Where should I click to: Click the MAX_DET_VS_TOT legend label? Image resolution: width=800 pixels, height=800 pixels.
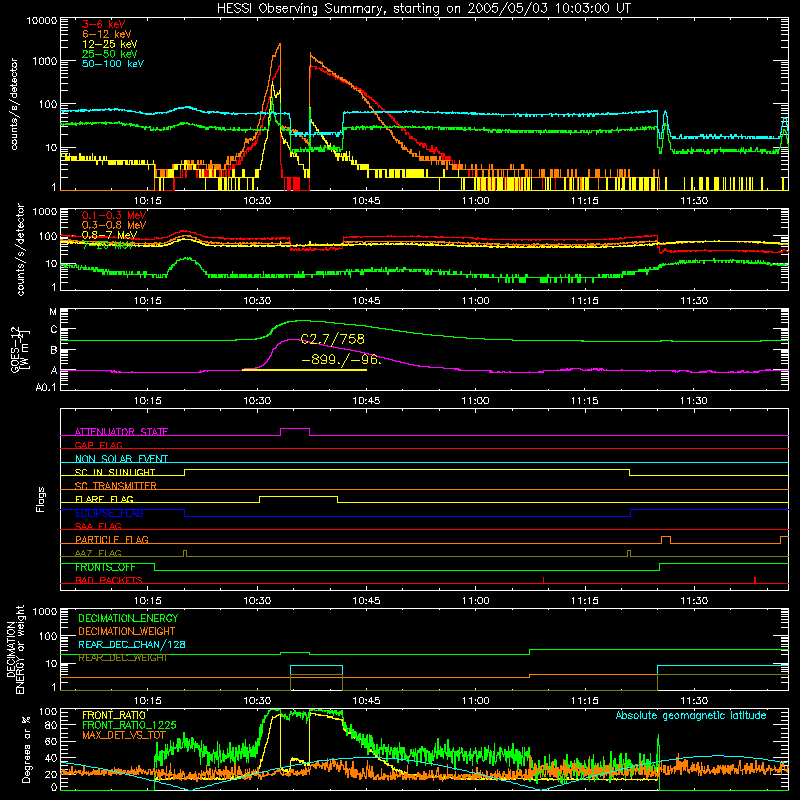[124, 735]
